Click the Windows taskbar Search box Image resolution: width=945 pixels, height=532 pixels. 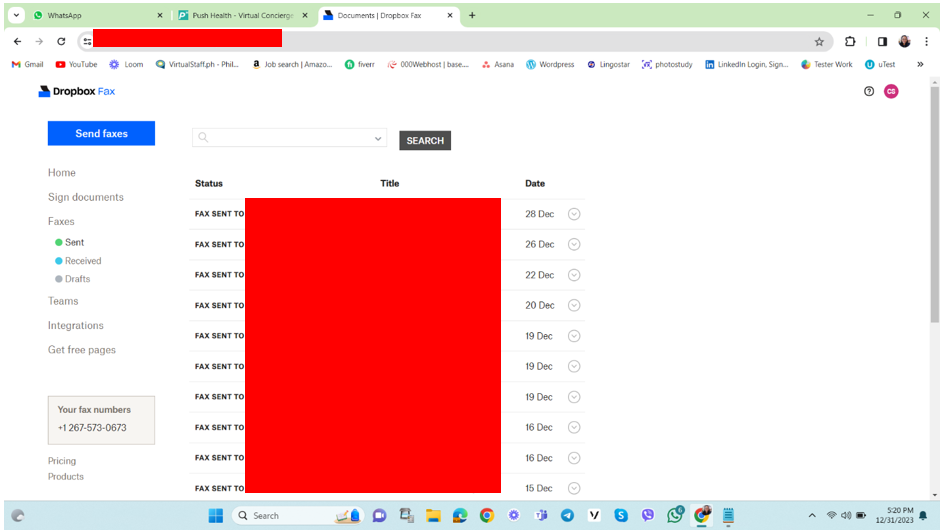(298, 516)
